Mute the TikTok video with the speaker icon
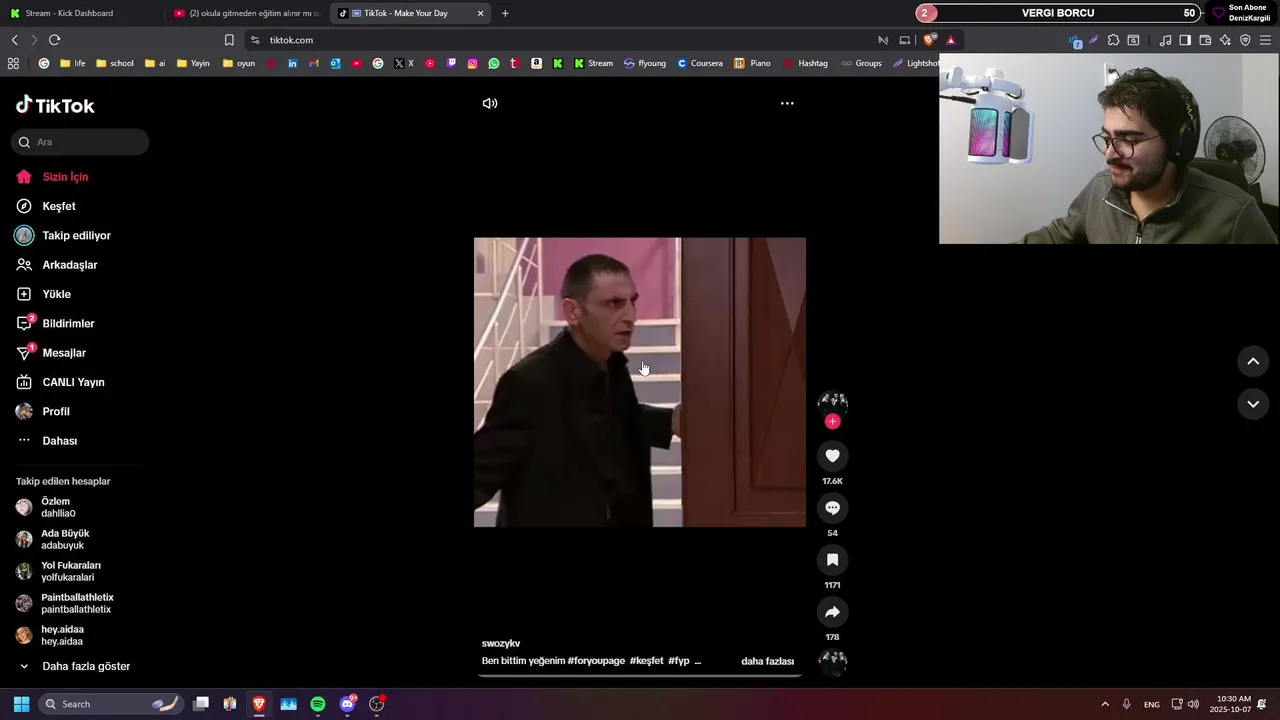 click(x=490, y=103)
